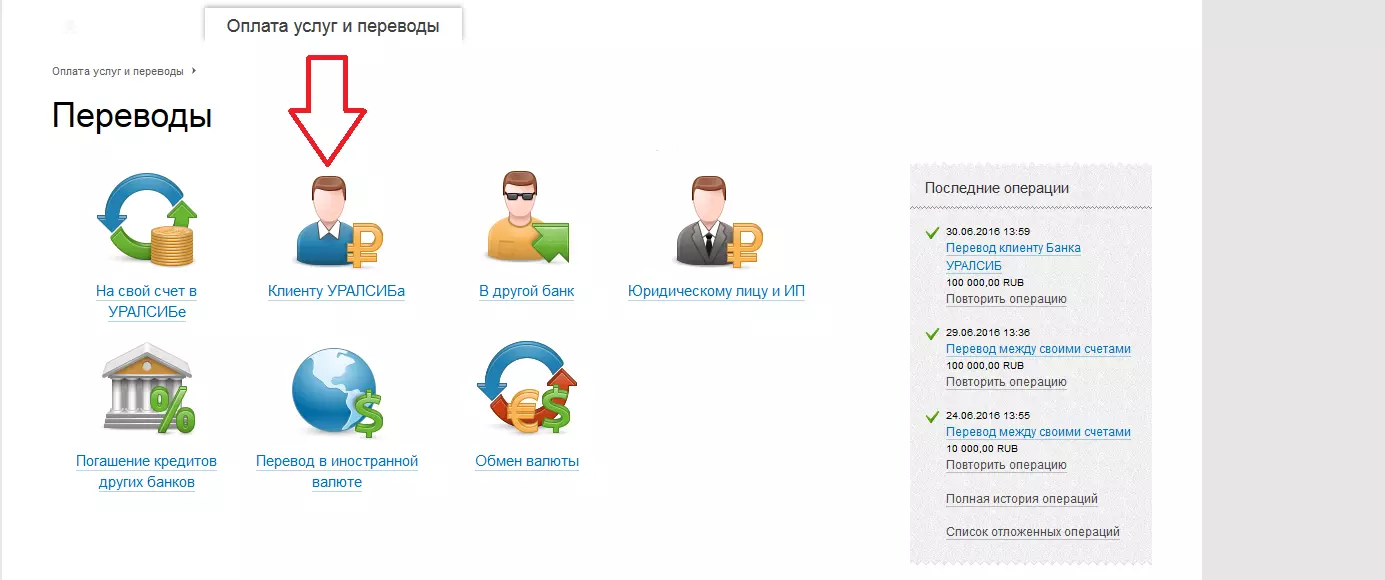Pick the legal entity businessman icon

pyautogui.click(x=717, y=222)
